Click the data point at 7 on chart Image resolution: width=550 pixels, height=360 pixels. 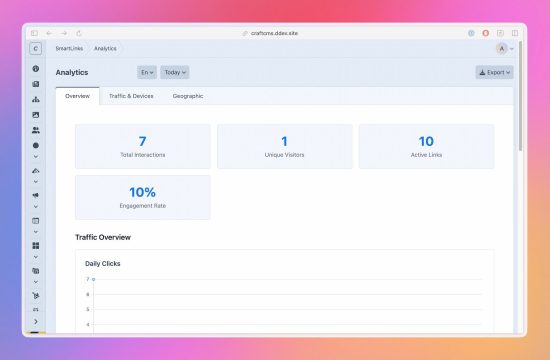(94, 279)
